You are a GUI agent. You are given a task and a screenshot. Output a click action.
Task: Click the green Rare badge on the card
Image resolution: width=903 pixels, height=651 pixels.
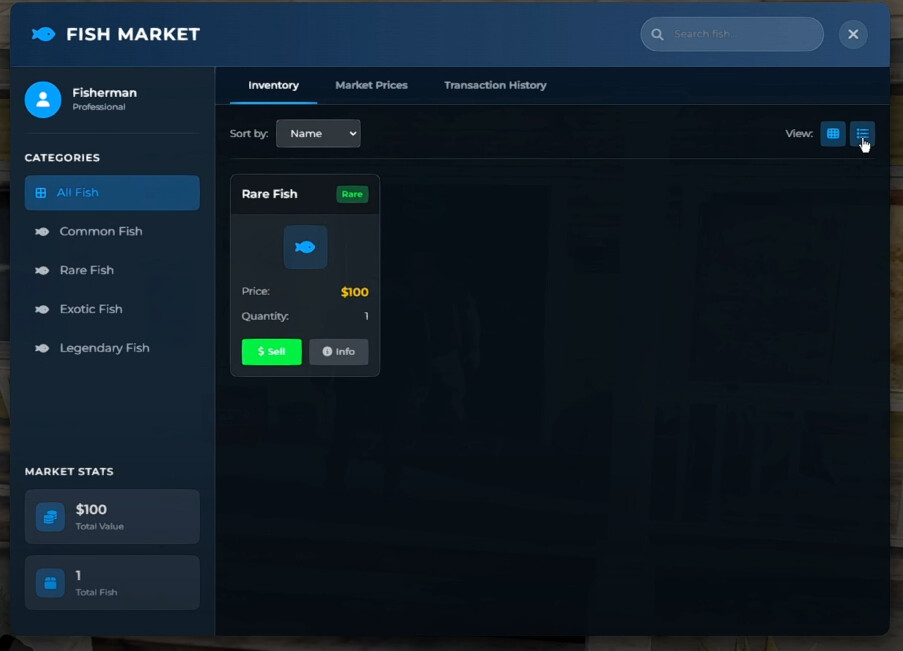click(351, 194)
